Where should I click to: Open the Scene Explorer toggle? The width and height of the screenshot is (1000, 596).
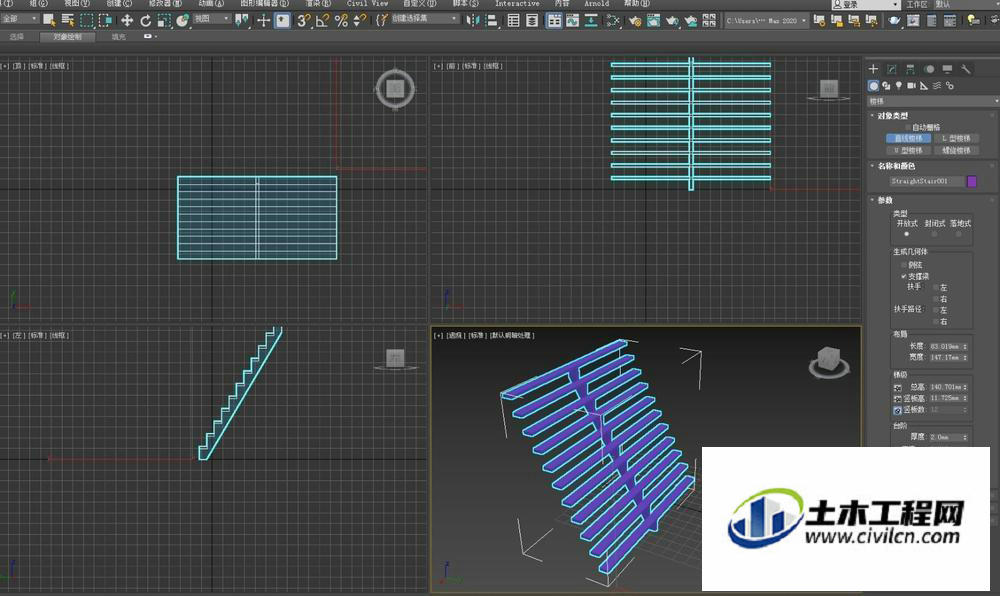[513, 20]
